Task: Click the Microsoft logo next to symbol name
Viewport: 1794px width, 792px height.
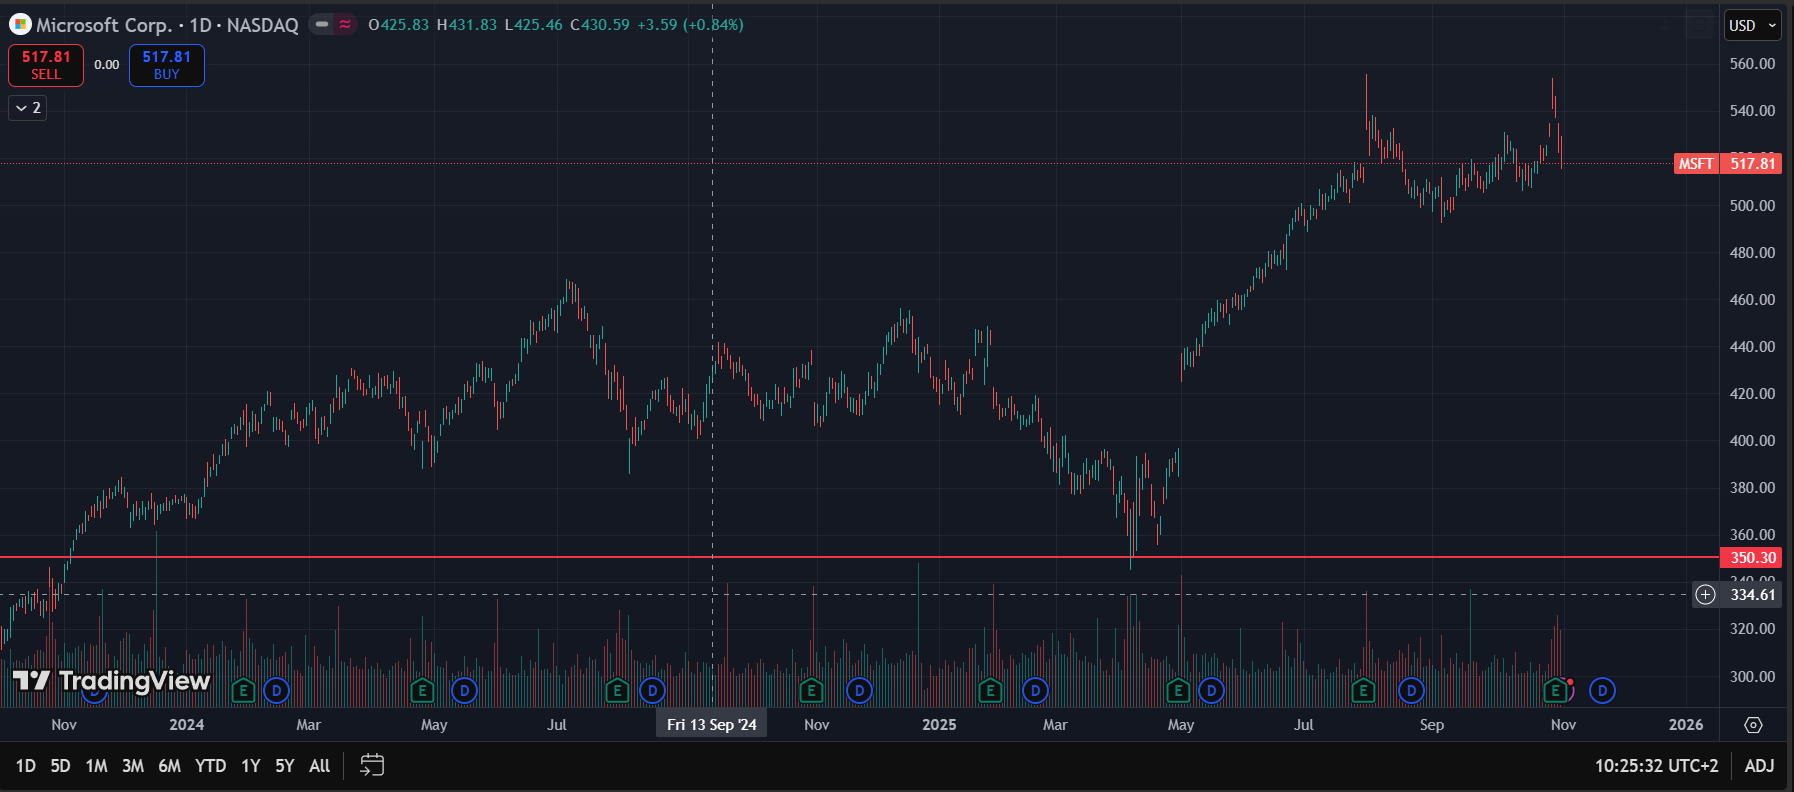Action: click(x=20, y=25)
